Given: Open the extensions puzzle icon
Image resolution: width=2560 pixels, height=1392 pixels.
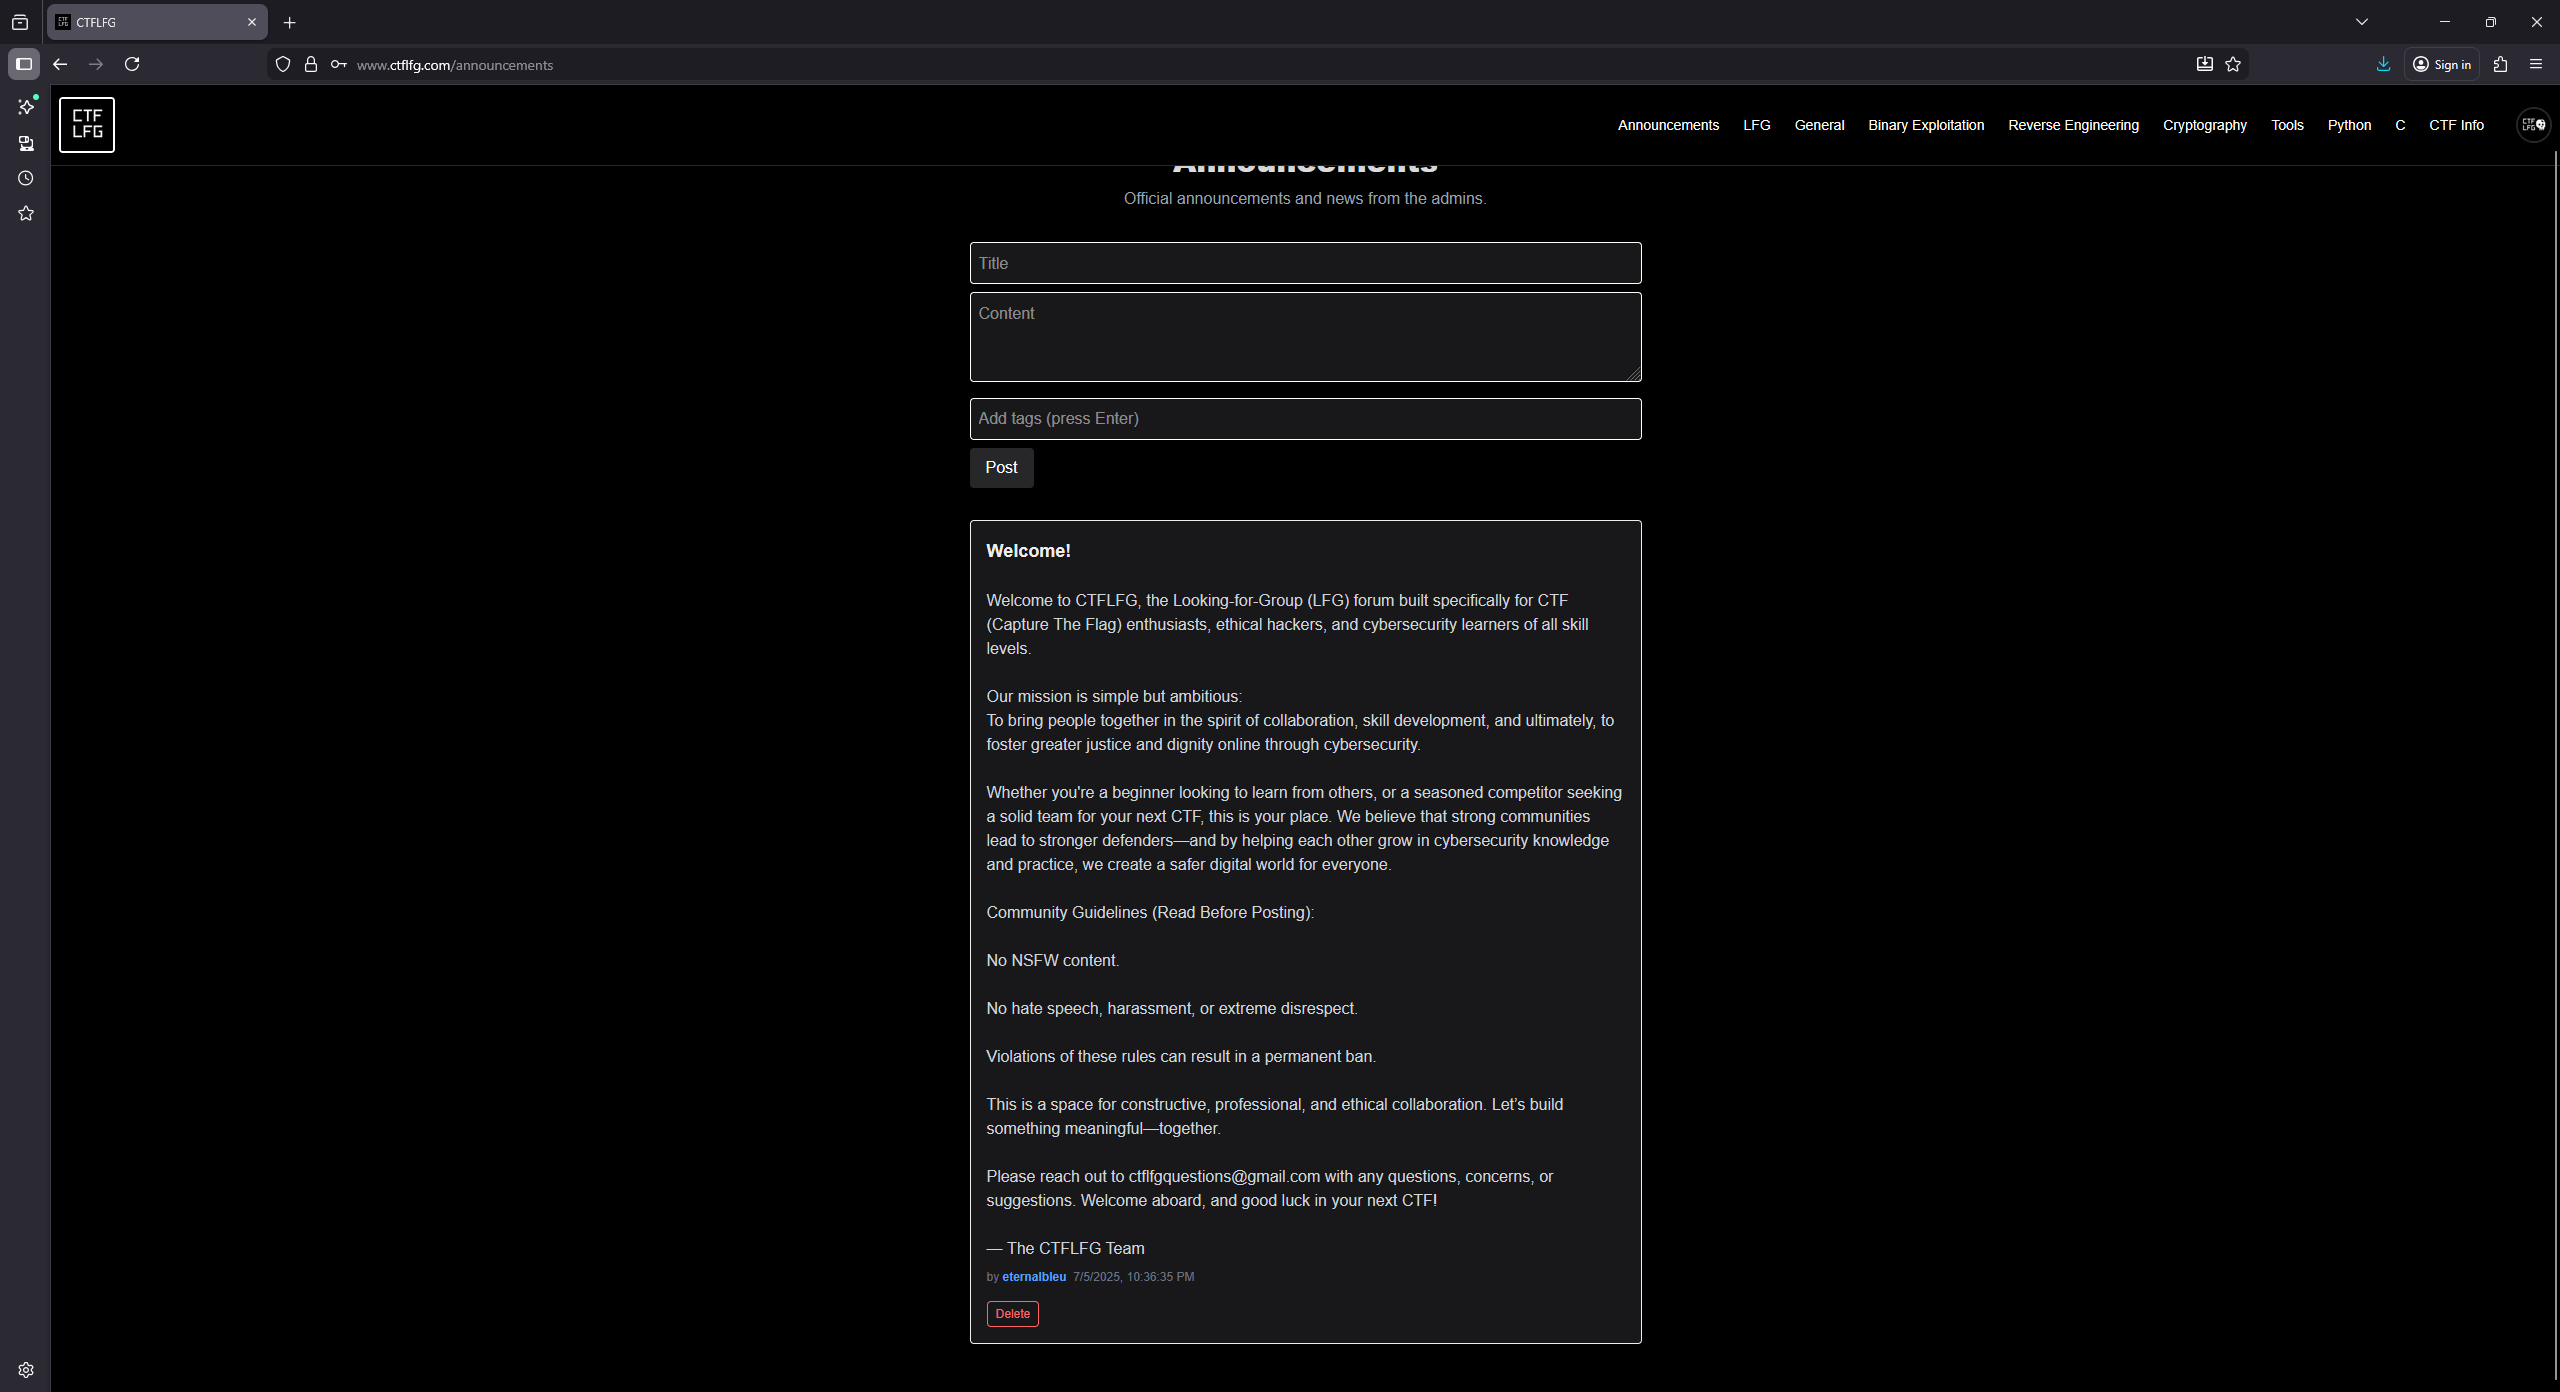Looking at the screenshot, I should (2501, 64).
